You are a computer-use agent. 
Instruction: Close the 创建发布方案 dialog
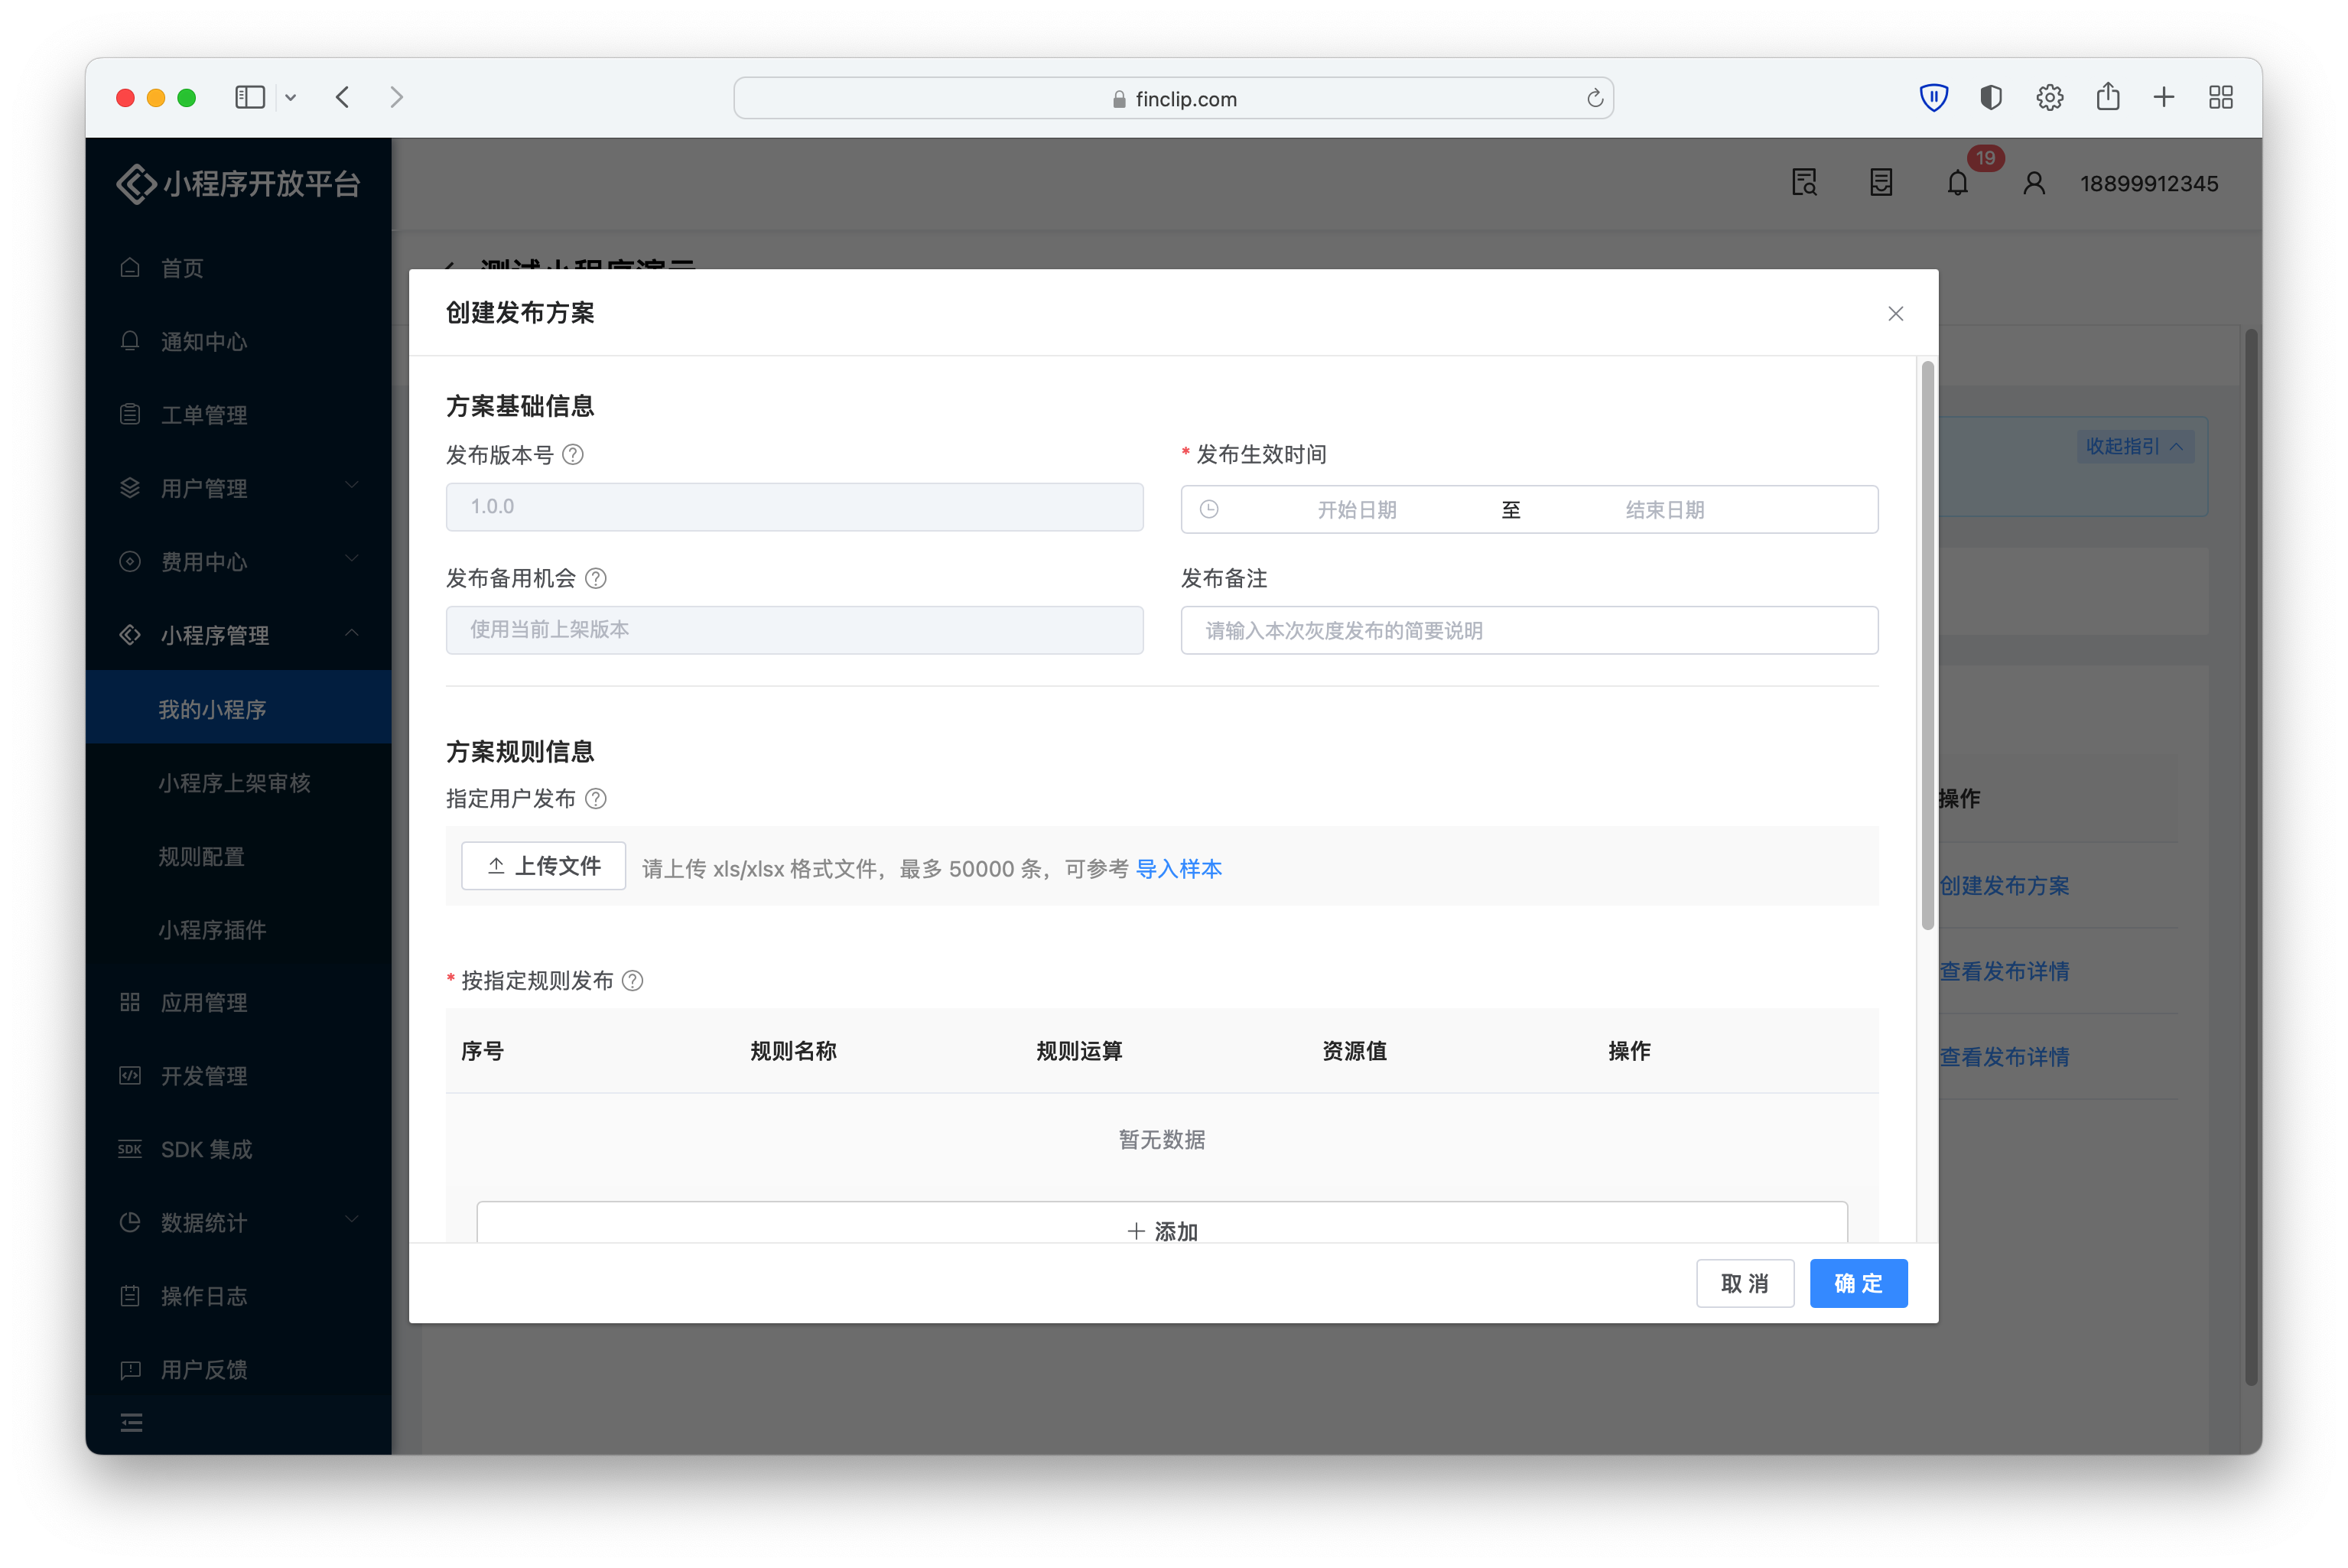[1895, 314]
